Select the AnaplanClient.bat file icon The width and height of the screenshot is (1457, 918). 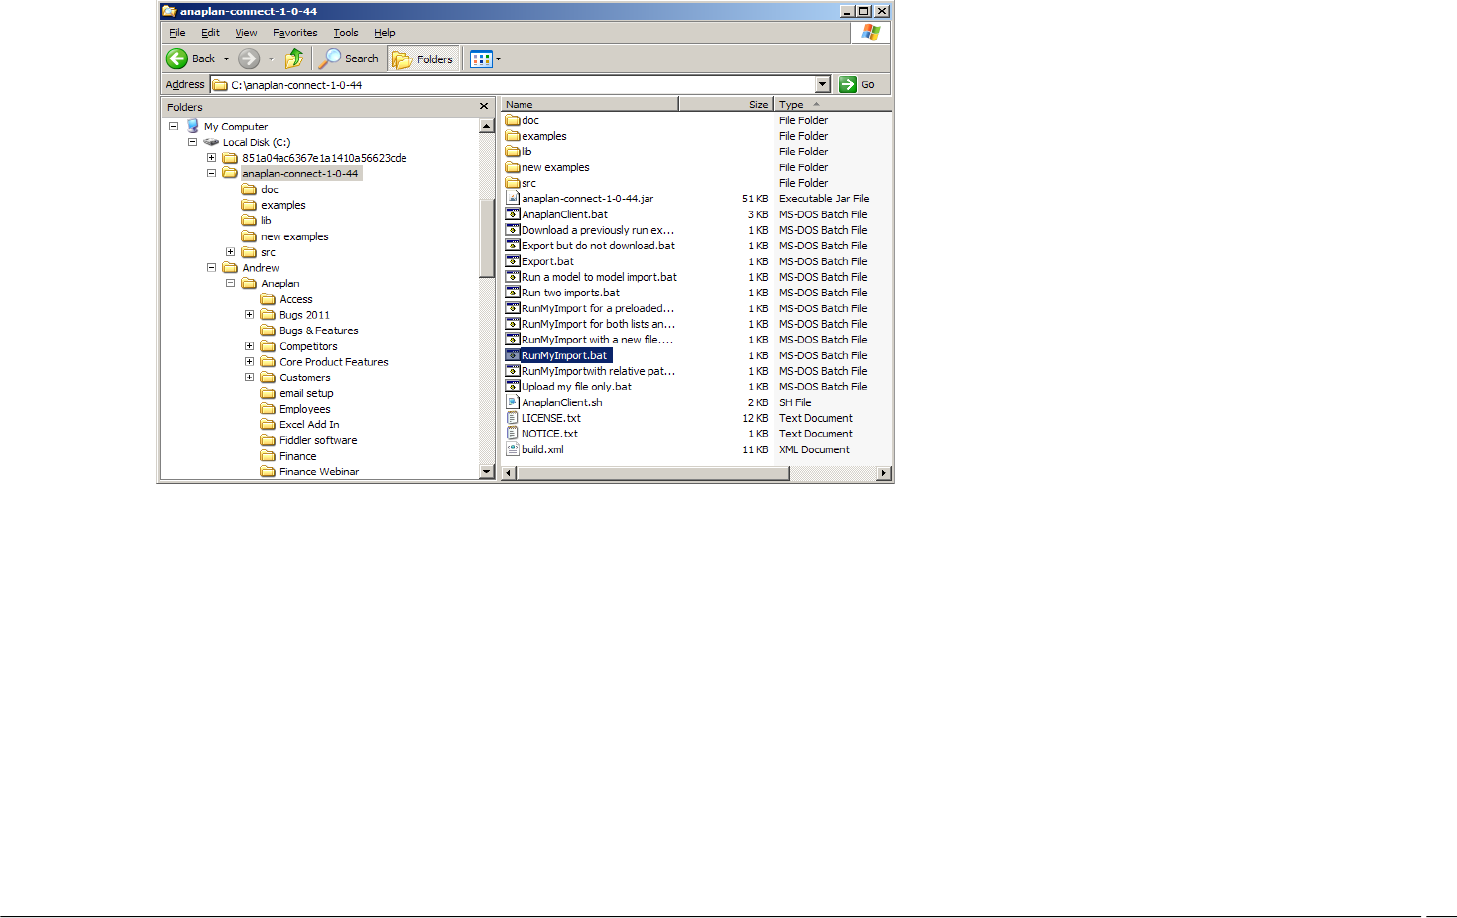click(513, 214)
